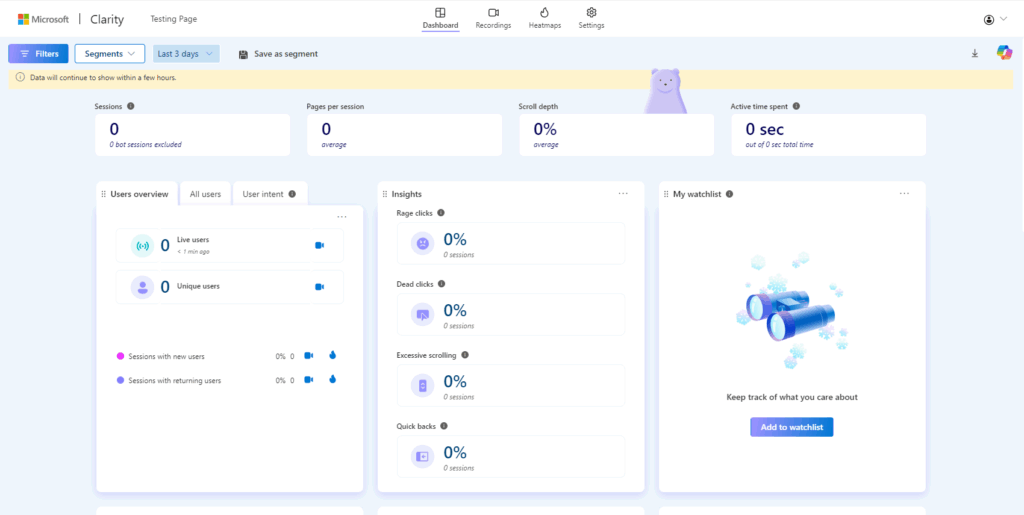
Task: Click the Testing Page project name
Action: (x=174, y=19)
